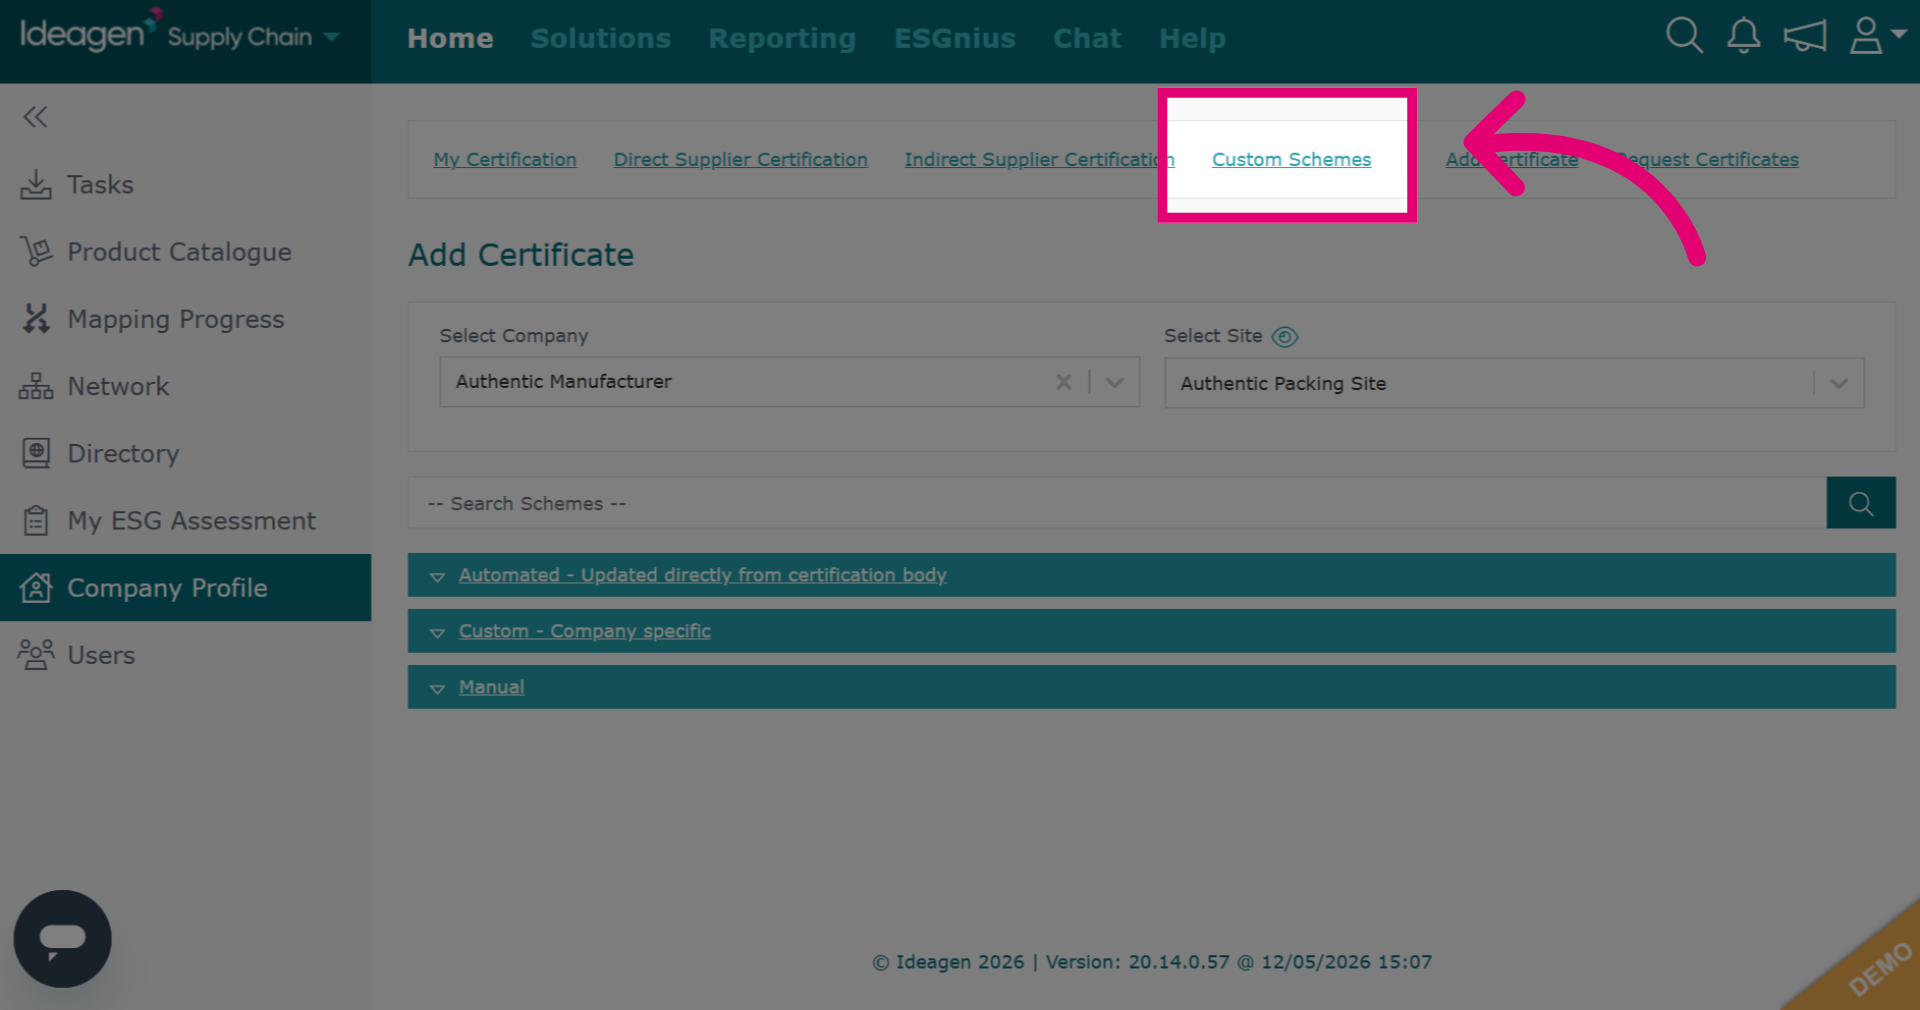
Task: Open the Select Company dropdown arrow
Action: 1115,382
